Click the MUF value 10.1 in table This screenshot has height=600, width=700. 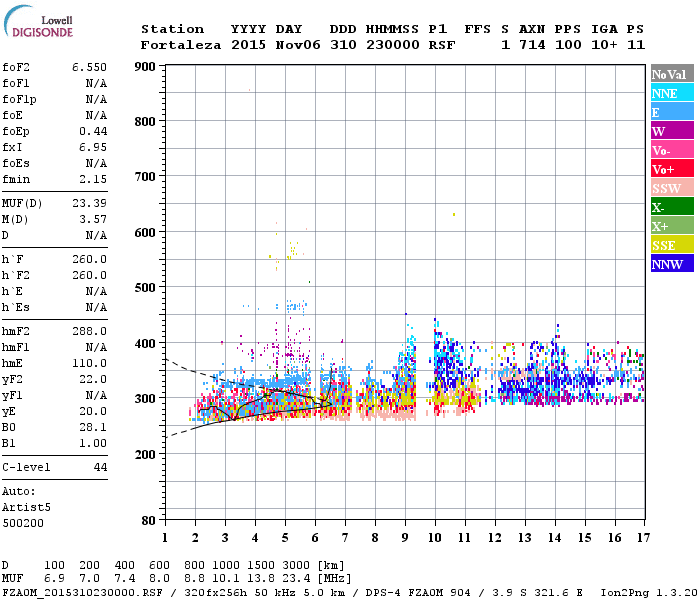(x=226, y=579)
